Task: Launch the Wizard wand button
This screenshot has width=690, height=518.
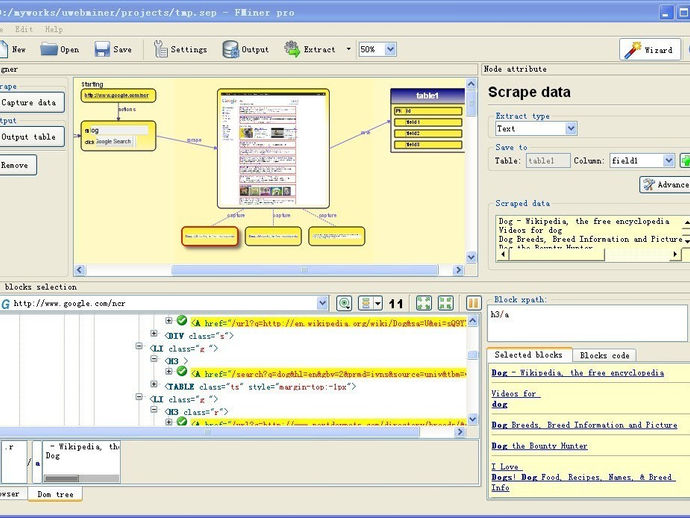Action: 650,50
